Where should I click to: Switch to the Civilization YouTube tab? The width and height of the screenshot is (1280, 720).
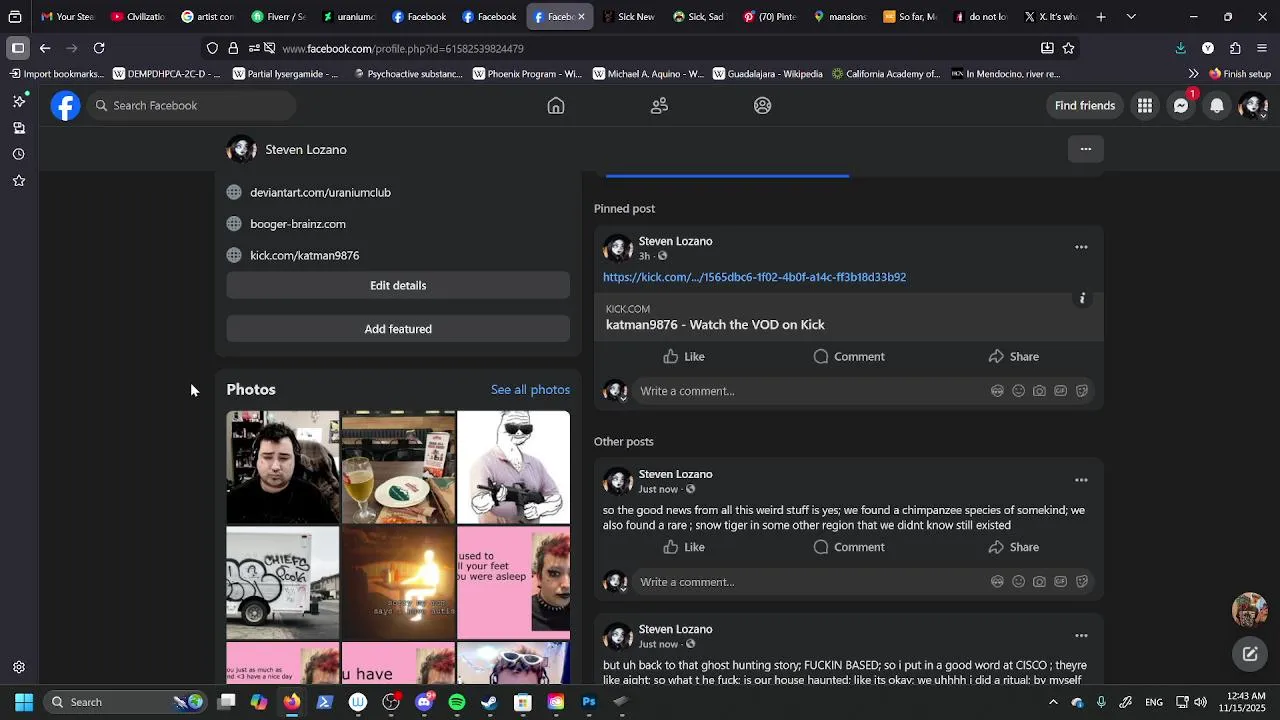point(138,17)
